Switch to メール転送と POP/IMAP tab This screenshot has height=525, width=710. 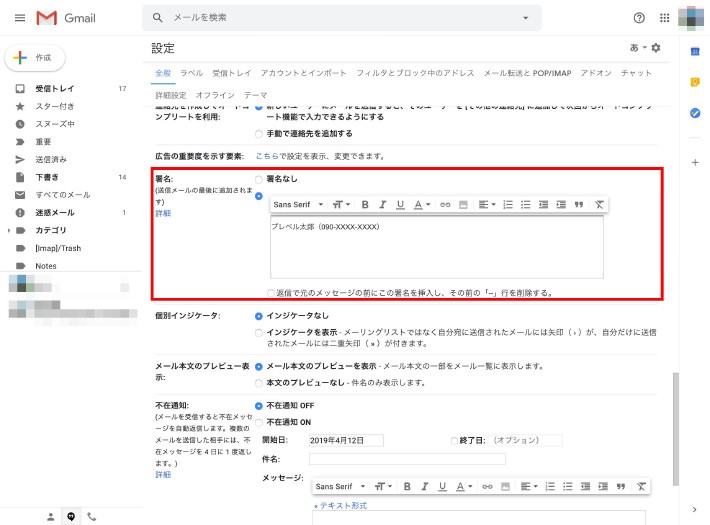pos(527,73)
